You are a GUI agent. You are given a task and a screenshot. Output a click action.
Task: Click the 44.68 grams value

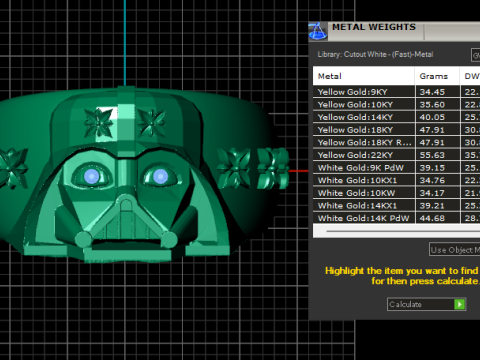coord(432,218)
